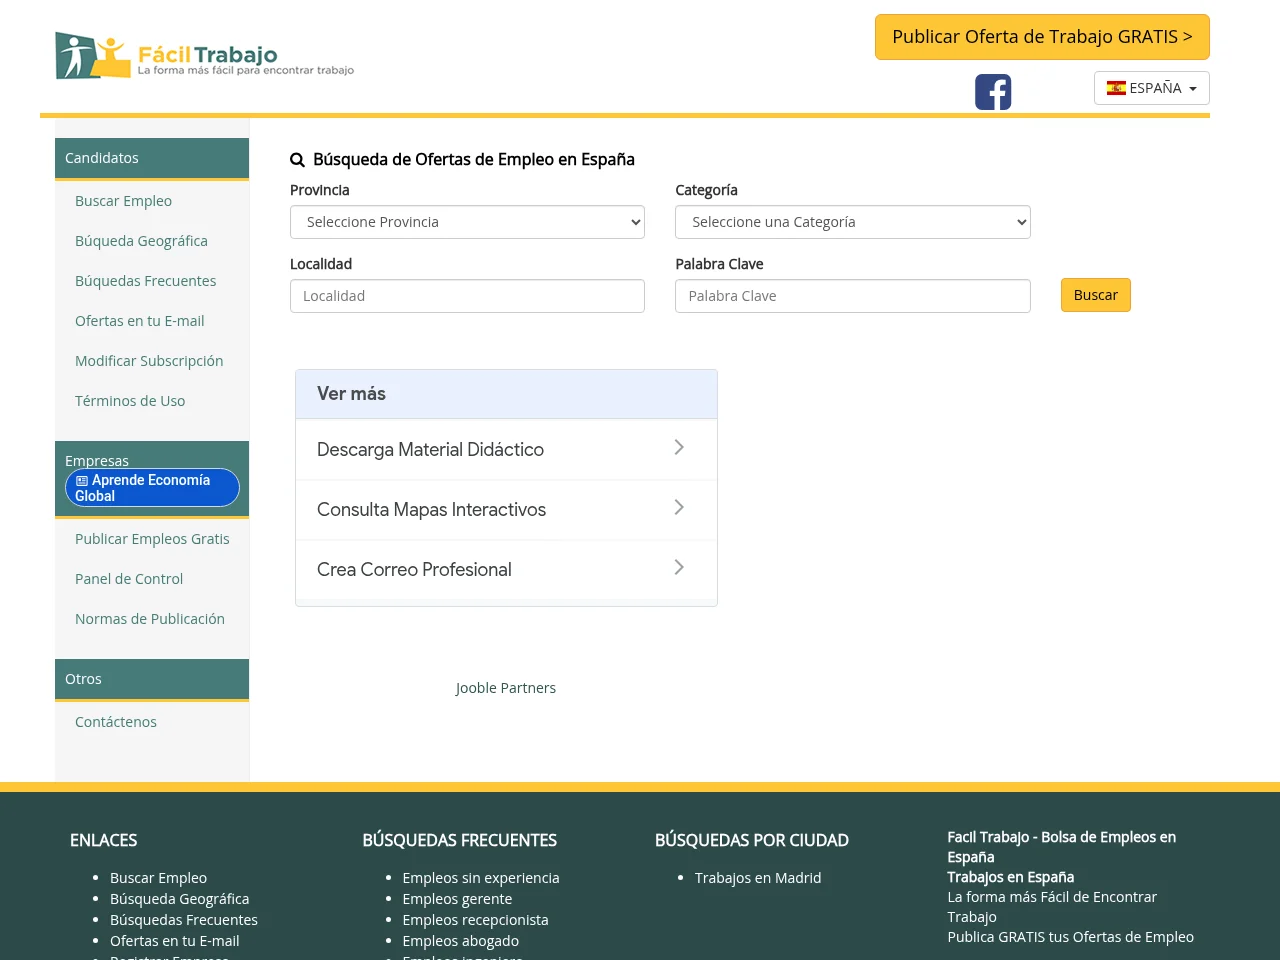The image size is (1280, 960).
Task: Open footer link Búsqueda Geográfica
Action: (x=179, y=899)
